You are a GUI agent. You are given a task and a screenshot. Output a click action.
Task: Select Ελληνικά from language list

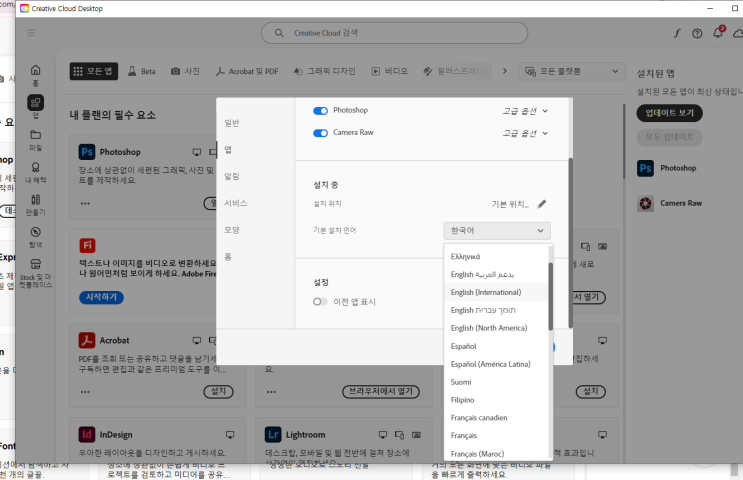[496, 256]
